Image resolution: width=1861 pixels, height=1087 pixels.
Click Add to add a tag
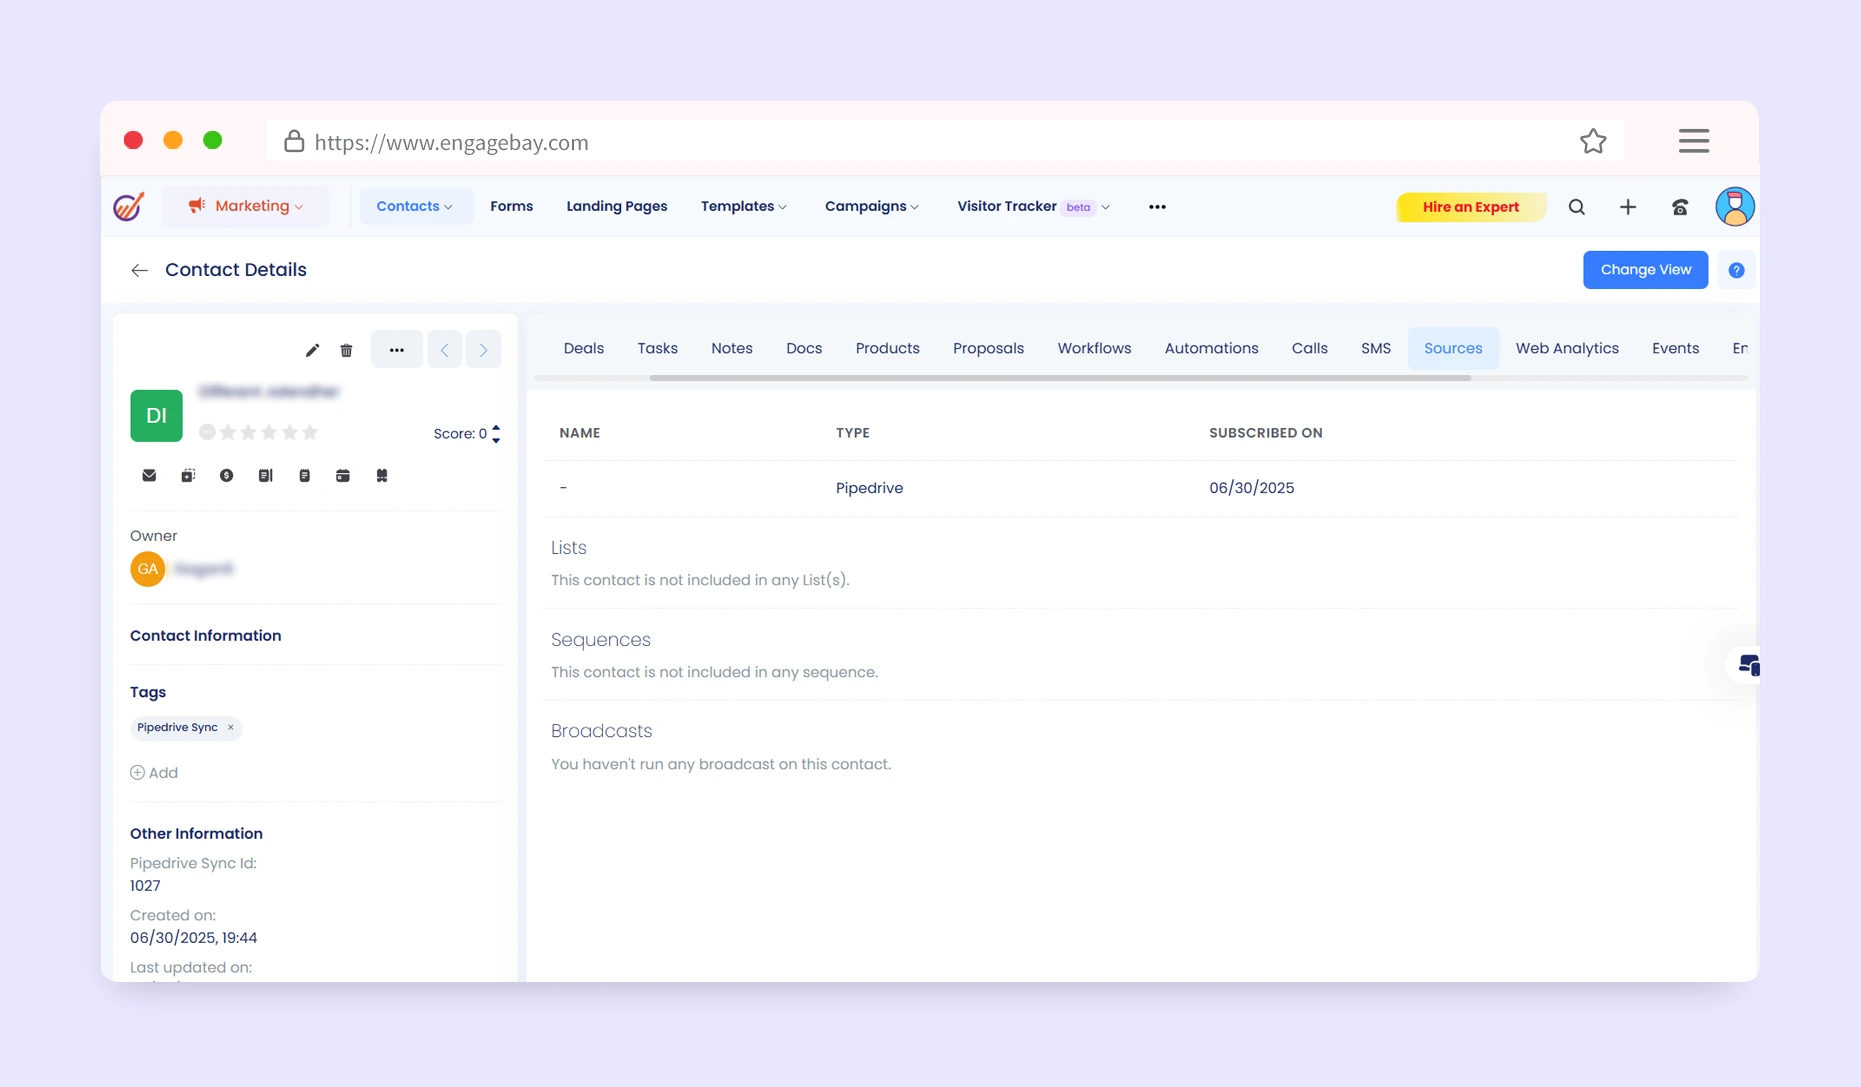[154, 773]
